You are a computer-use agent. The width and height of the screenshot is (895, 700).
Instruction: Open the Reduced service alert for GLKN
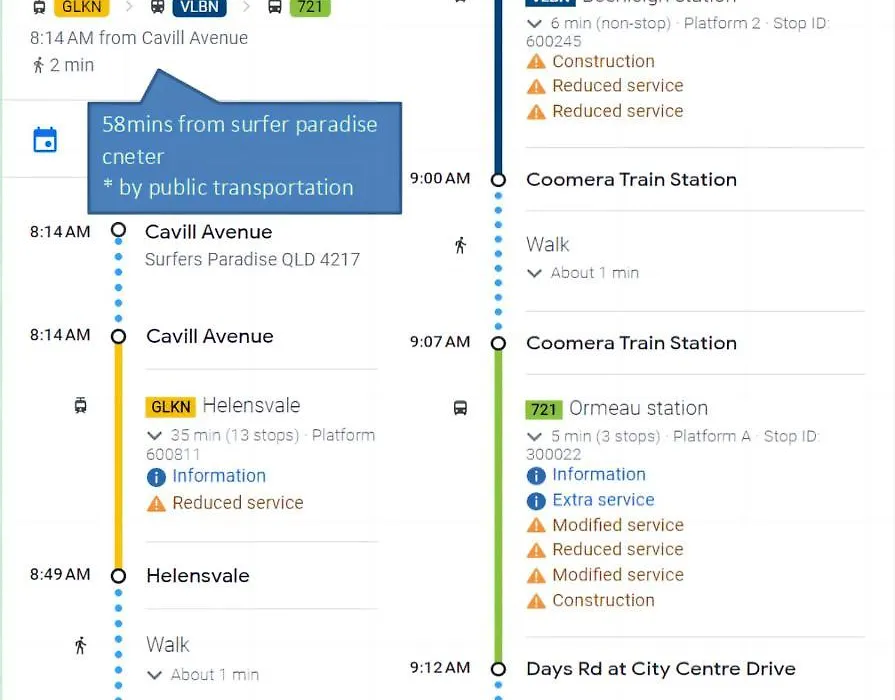(x=237, y=502)
